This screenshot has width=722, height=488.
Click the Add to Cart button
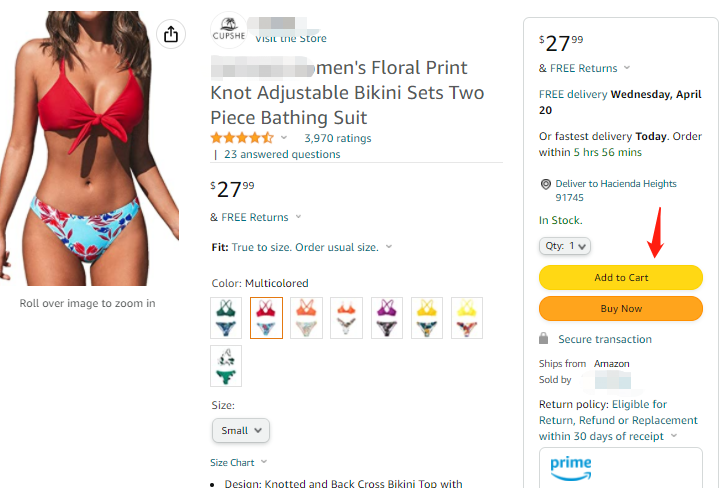[x=621, y=278]
